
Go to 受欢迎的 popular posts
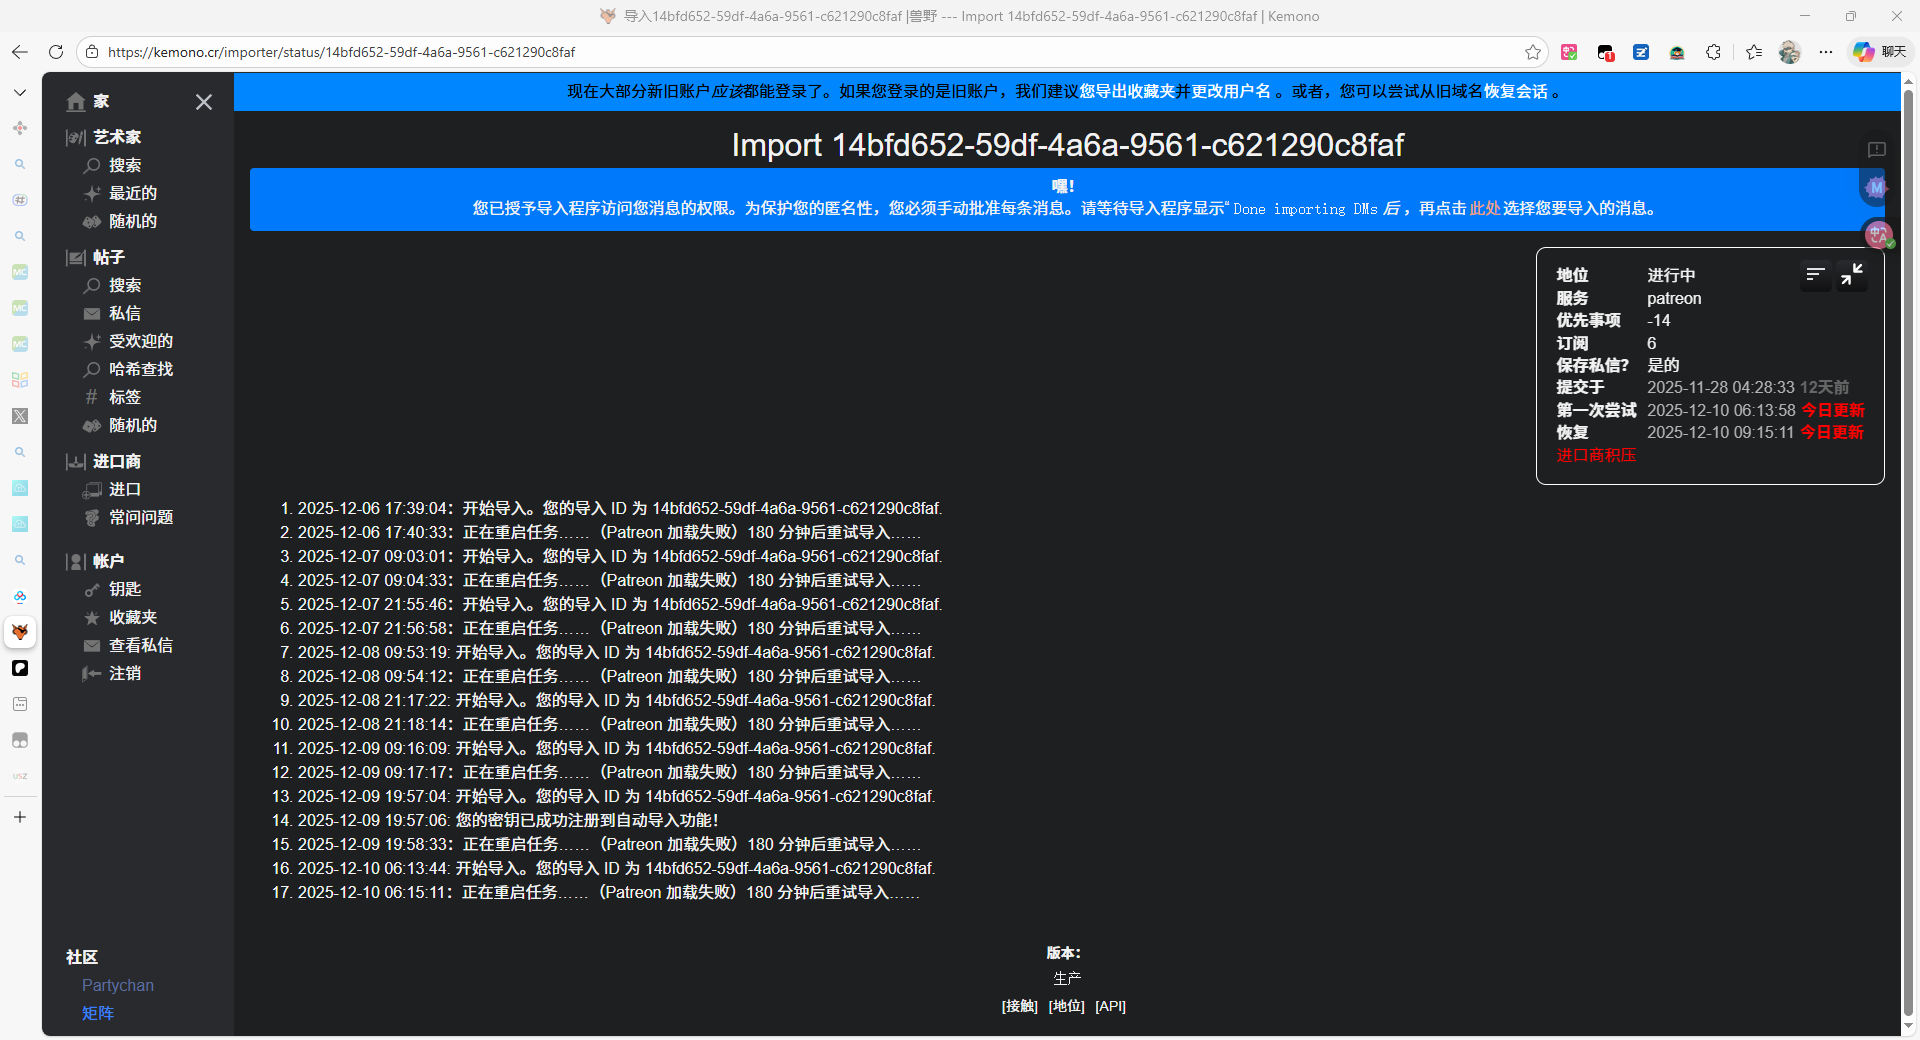click(140, 342)
